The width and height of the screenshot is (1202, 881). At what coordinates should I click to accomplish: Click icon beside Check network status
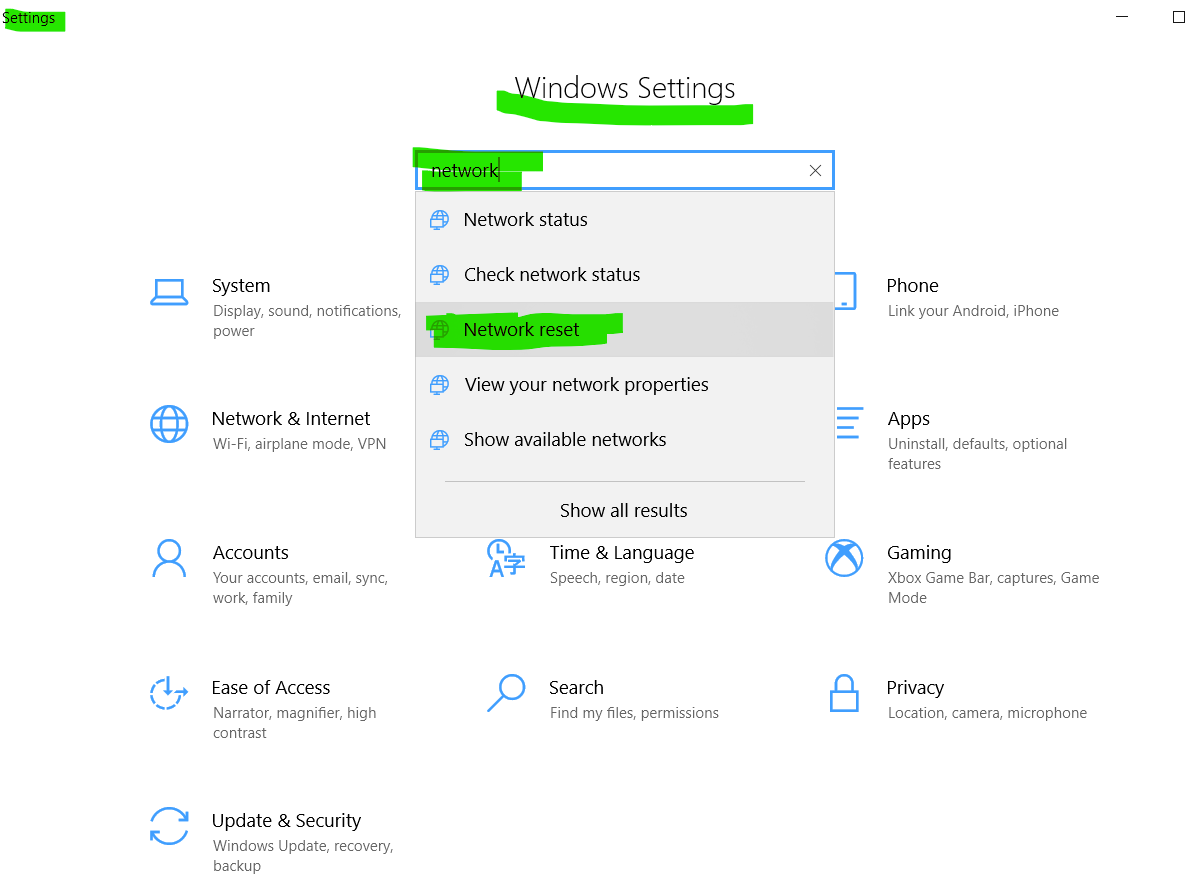(x=439, y=275)
